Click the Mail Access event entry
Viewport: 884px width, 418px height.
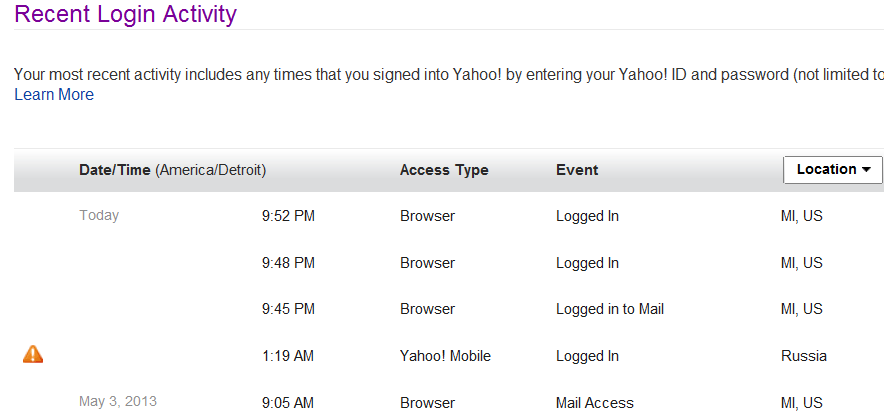click(595, 403)
